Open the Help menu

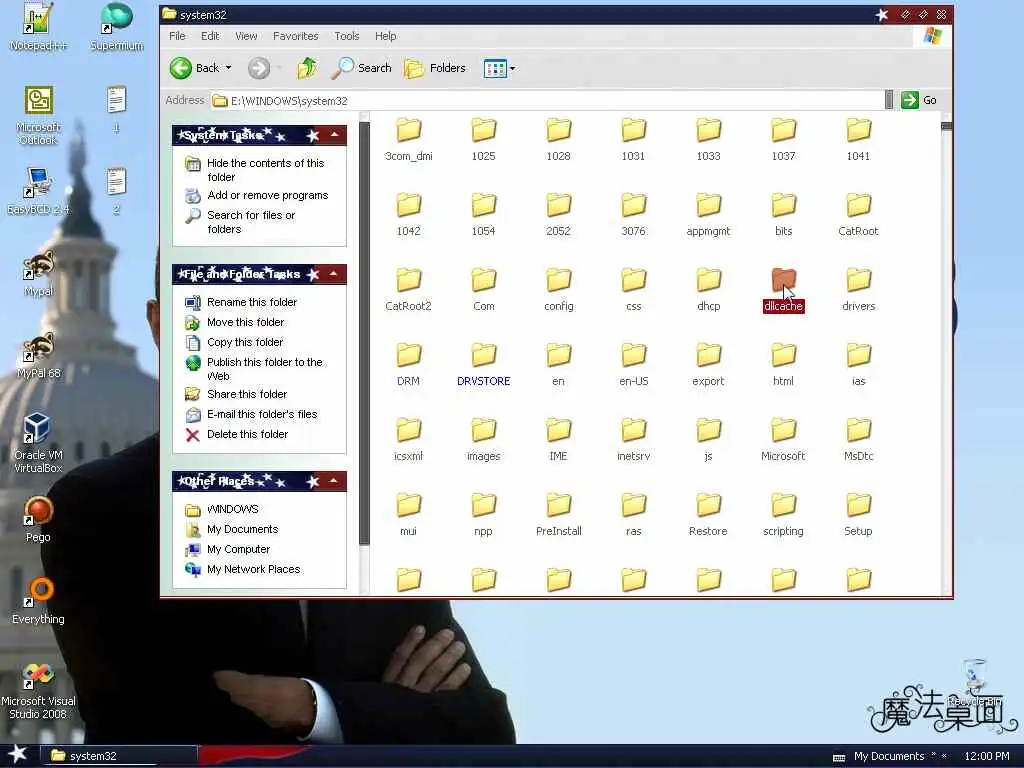tap(385, 36)
